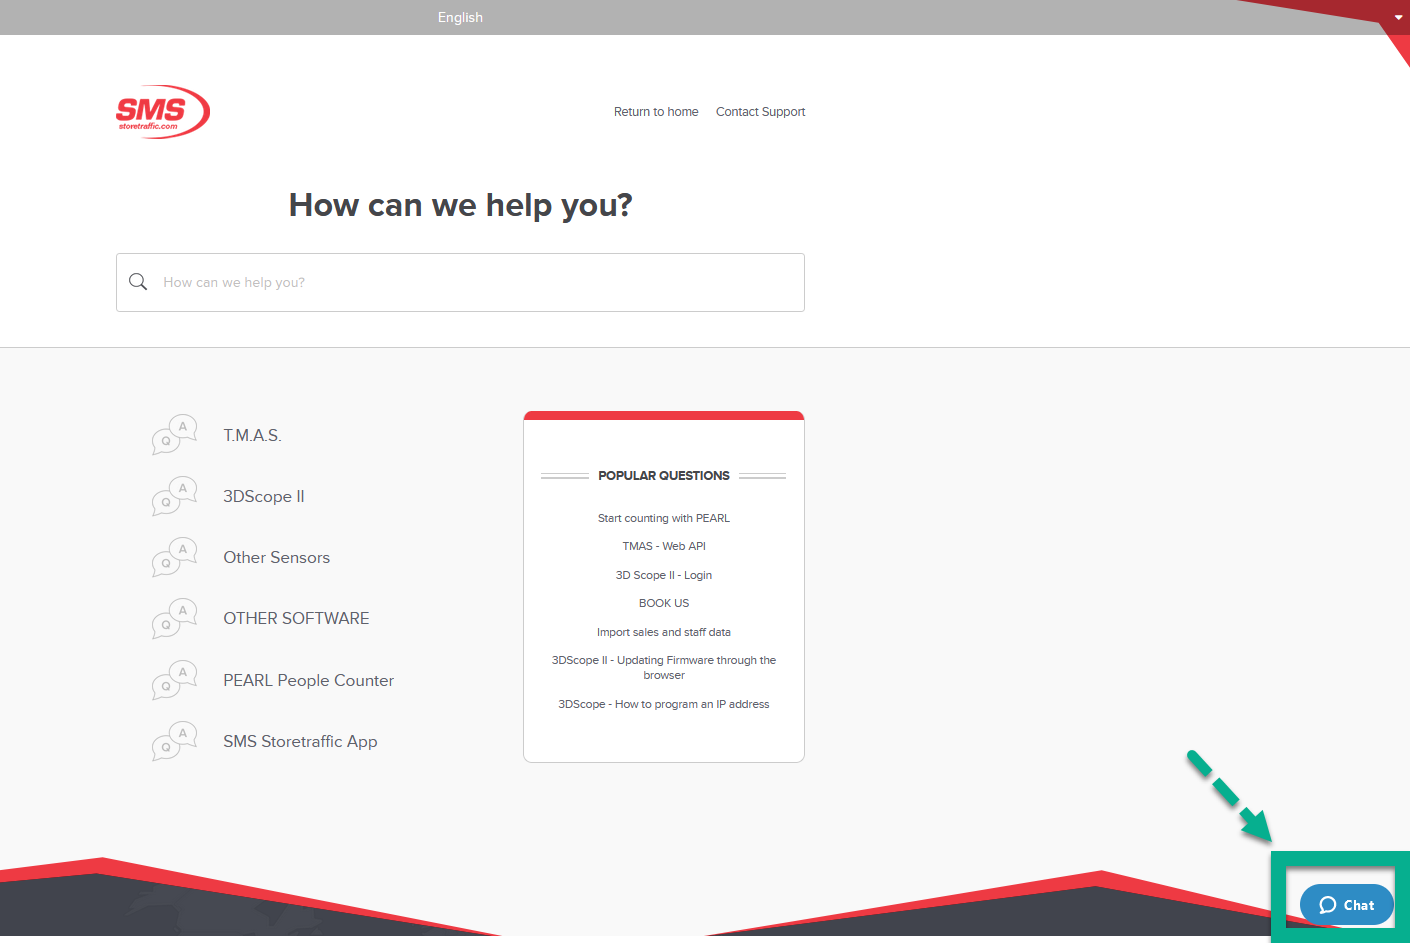Click the Q&A icon beside OTHER SOFTWARE
Screen dimensions: 1410x943
click(x=175, y=619)
